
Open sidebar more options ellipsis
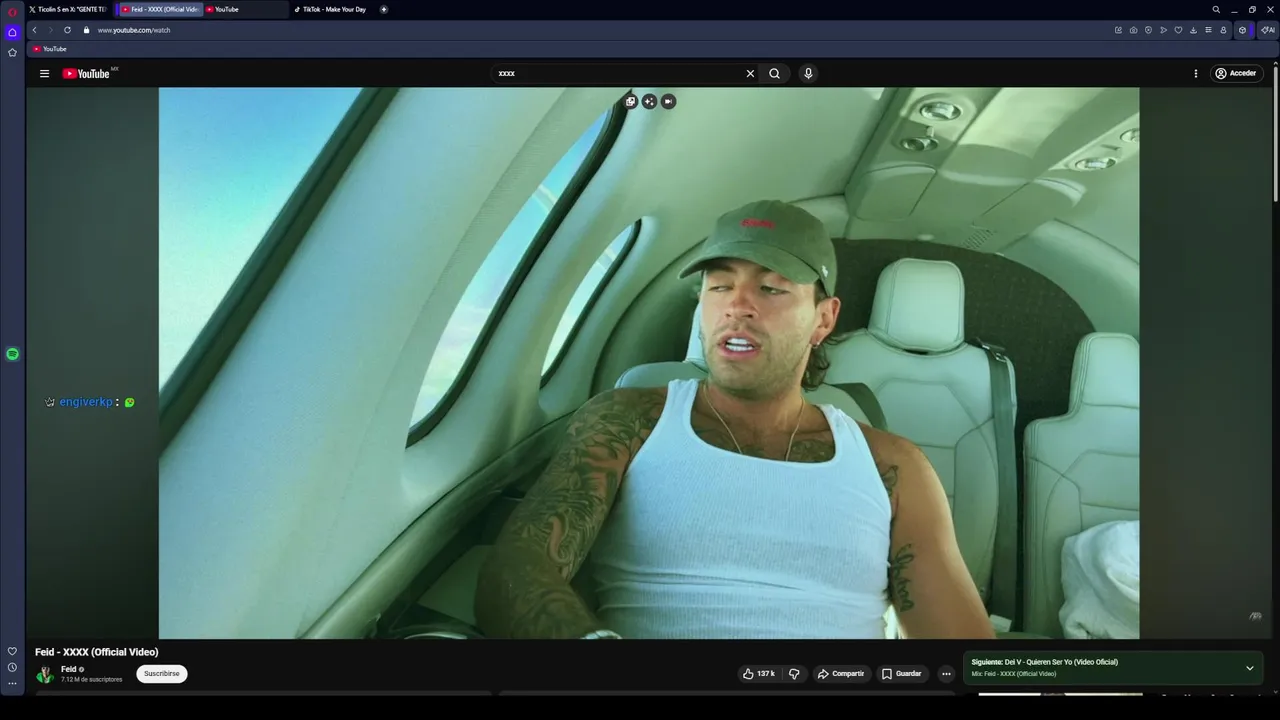click(x=12, y=684)
